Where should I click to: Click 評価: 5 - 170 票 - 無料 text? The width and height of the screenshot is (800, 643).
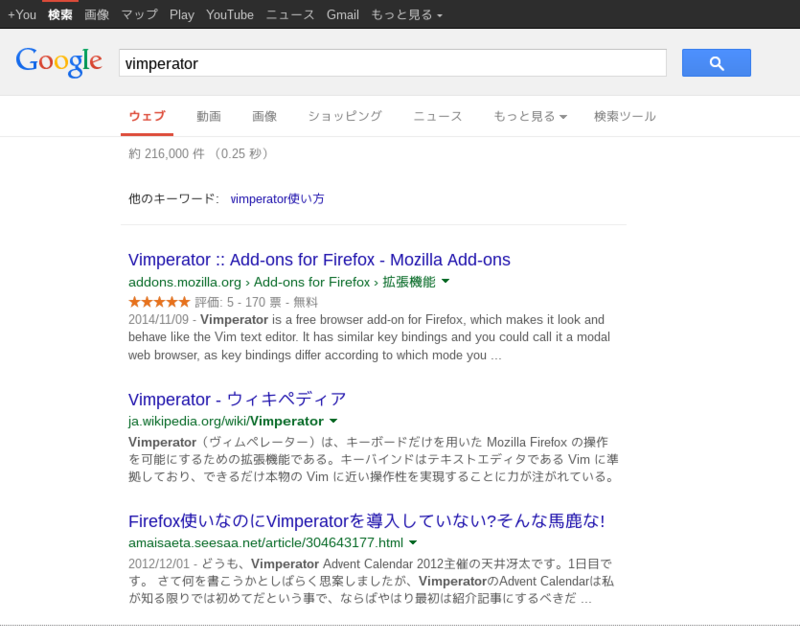pyautogui.click(x=257, y=303)
